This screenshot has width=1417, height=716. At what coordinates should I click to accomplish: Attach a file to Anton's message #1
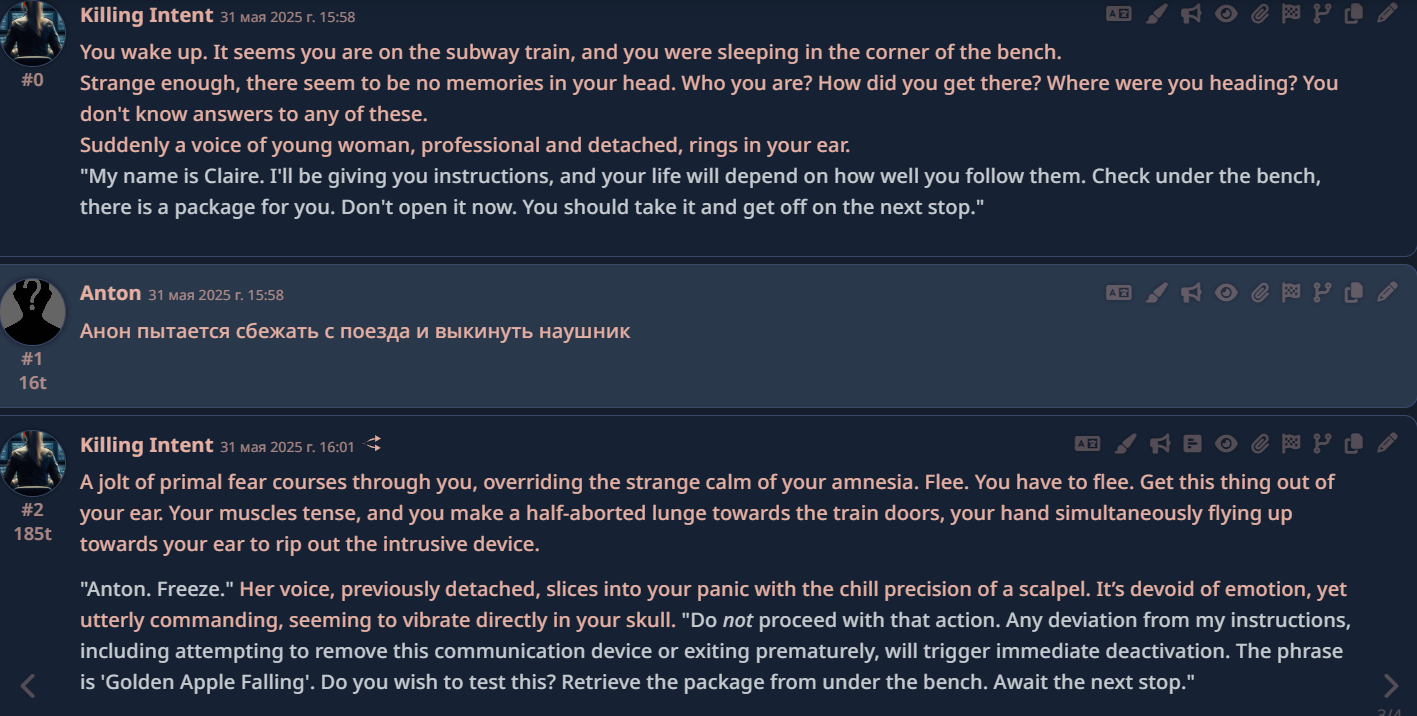tap(1260, 293)
